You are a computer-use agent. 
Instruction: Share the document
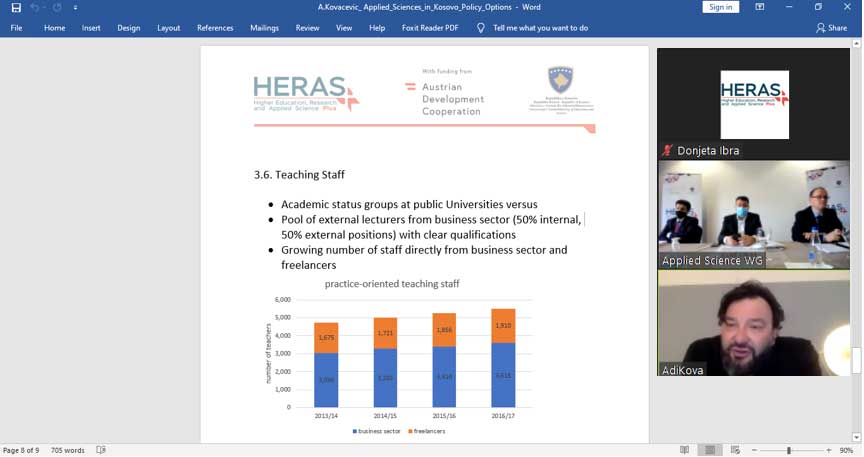click(832, 28)
